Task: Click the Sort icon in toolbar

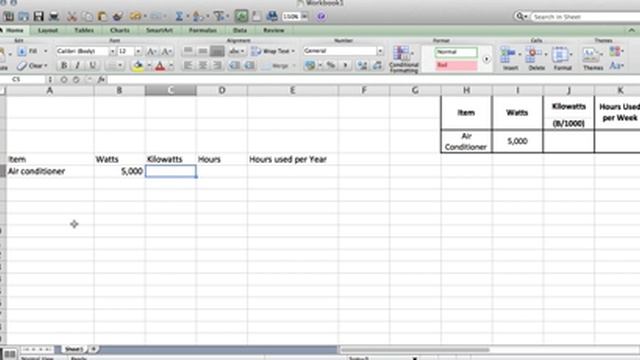Action: pyautogui.click(x=198, y=16)
